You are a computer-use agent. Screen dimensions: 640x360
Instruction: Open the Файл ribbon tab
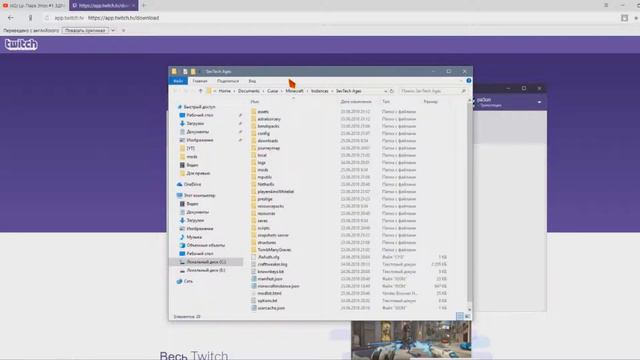tap(178, 81)
